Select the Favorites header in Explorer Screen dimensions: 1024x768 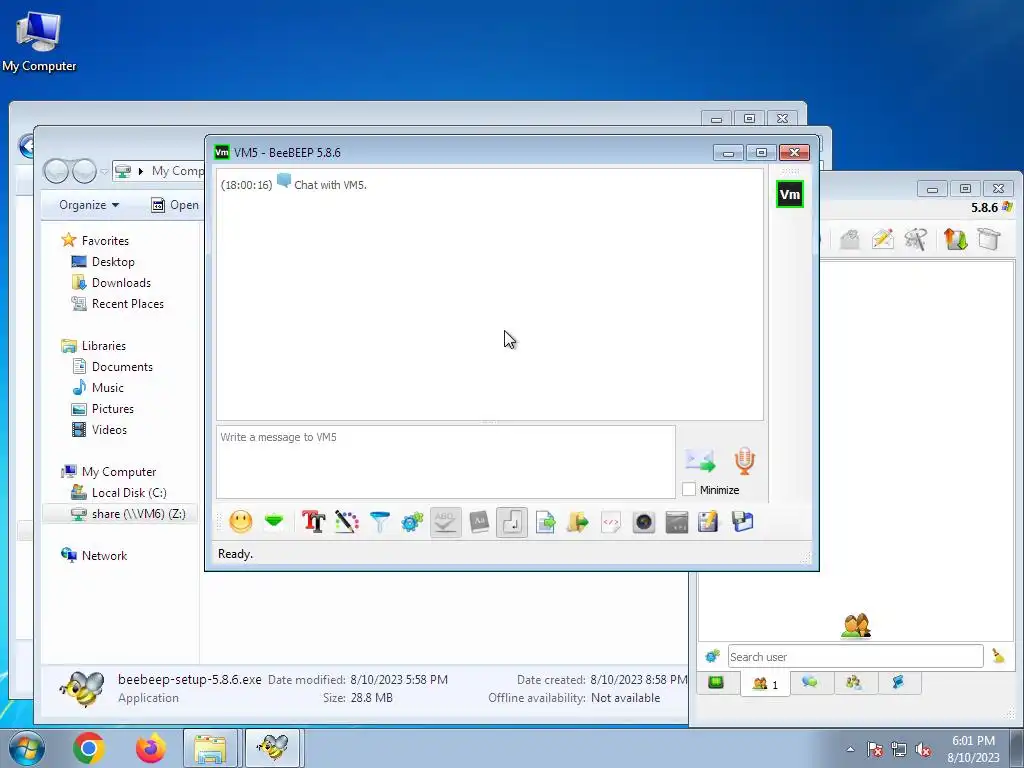[104, 240]
